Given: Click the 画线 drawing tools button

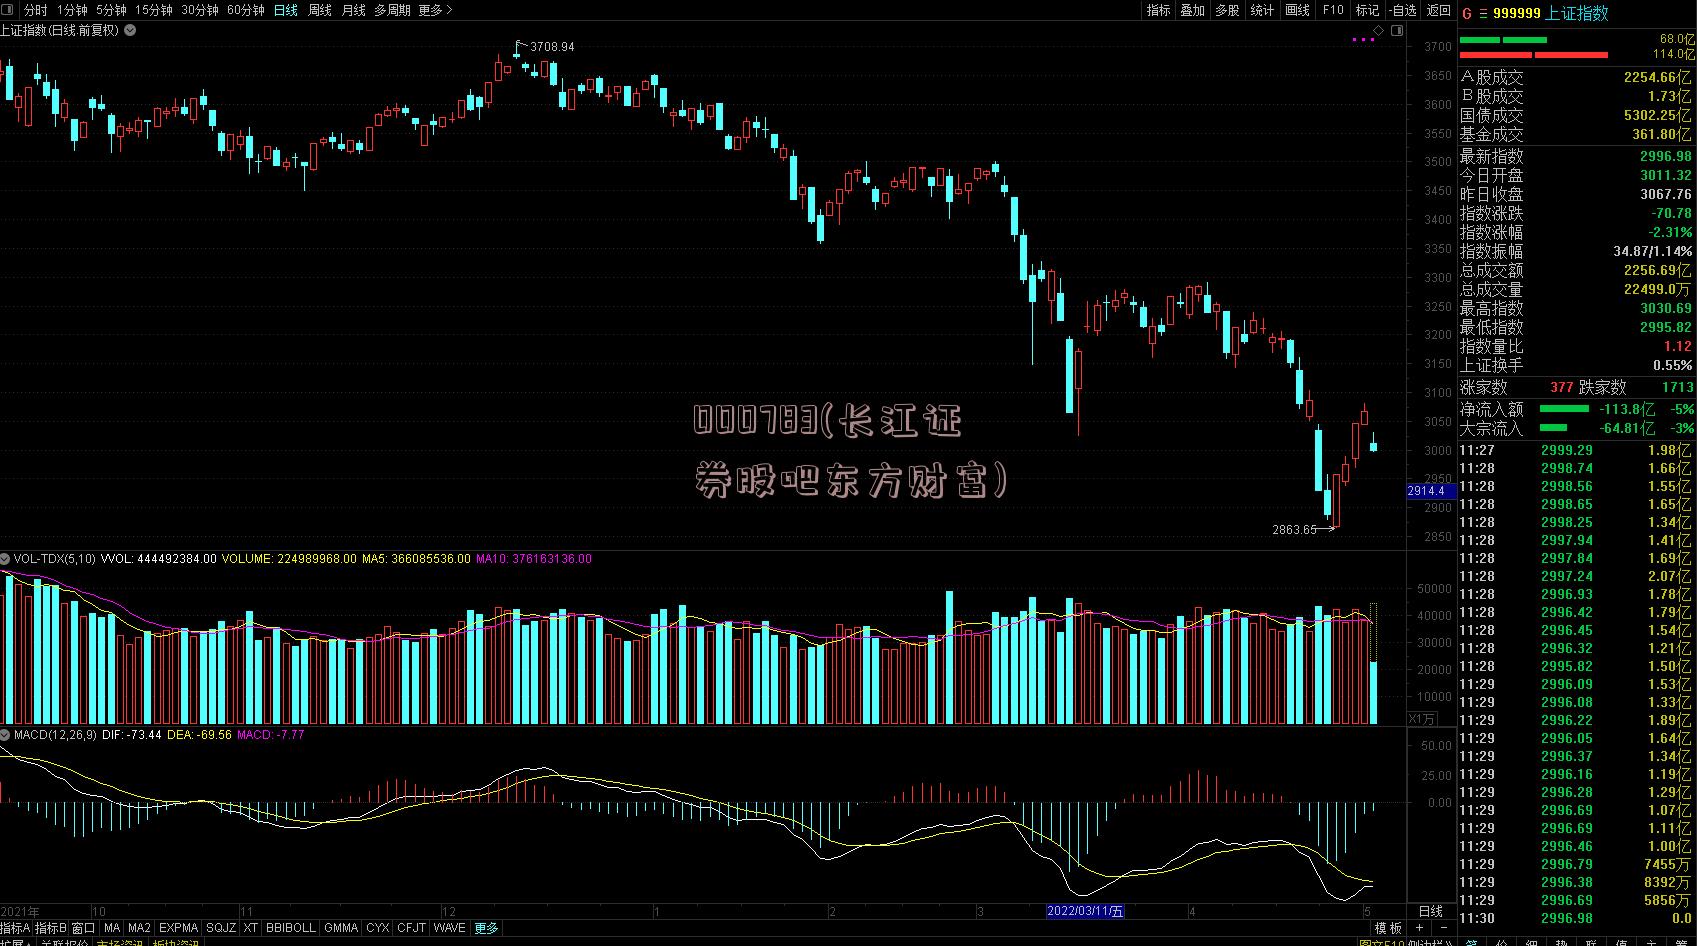Looking at the screenshot, I should [x=1297, y=10].
